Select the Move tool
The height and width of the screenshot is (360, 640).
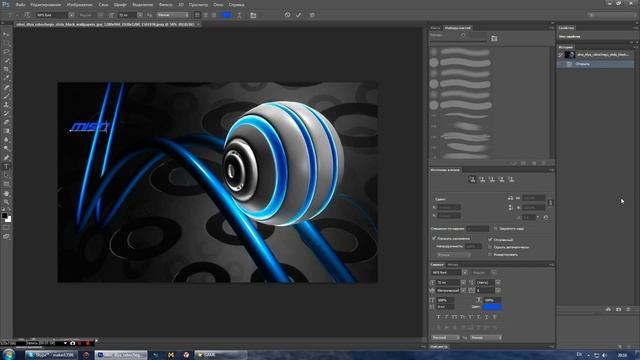pyautogui.click(x=6, y=34)
